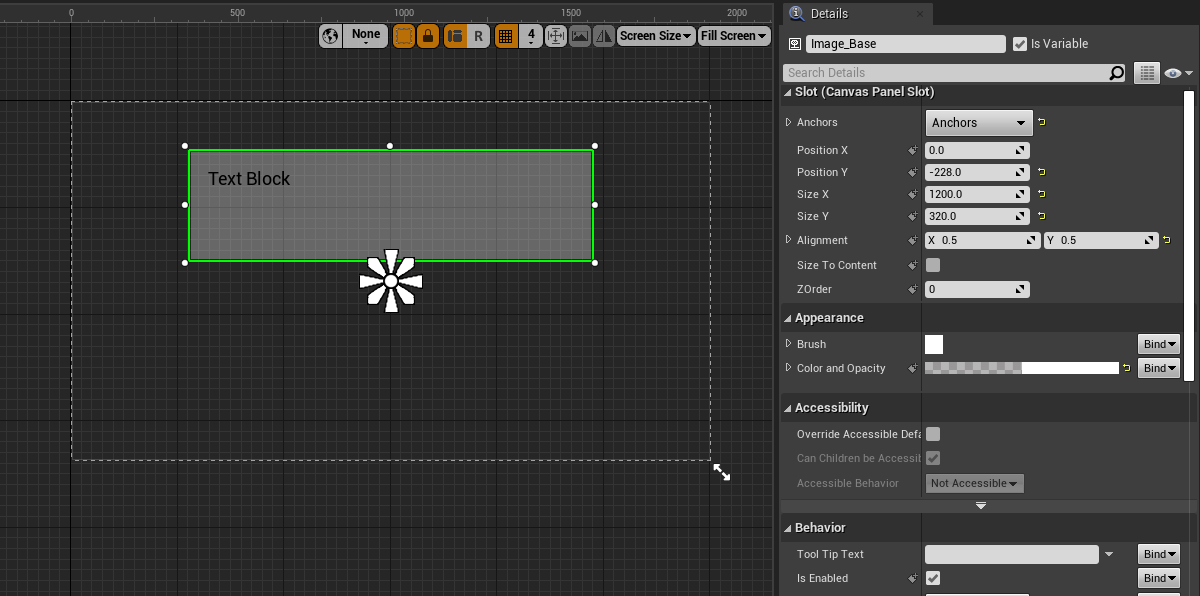This screenshot has height=596, width=1200.
Task: Click the zoom to fit icon
Action: pos(555,36)
